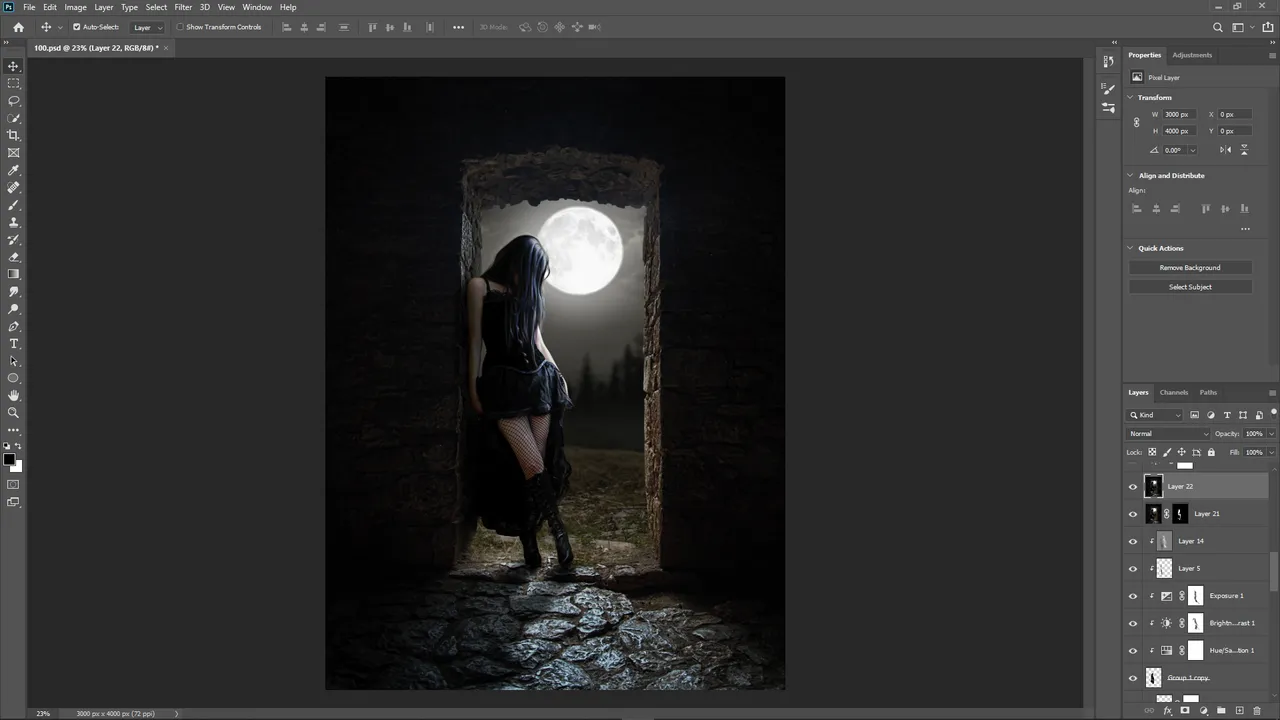Image resolution: width=1280 pixels, height=720 pixels.
Task: Click the Add layer style fx icon
Action: (x=1167, y=711)
